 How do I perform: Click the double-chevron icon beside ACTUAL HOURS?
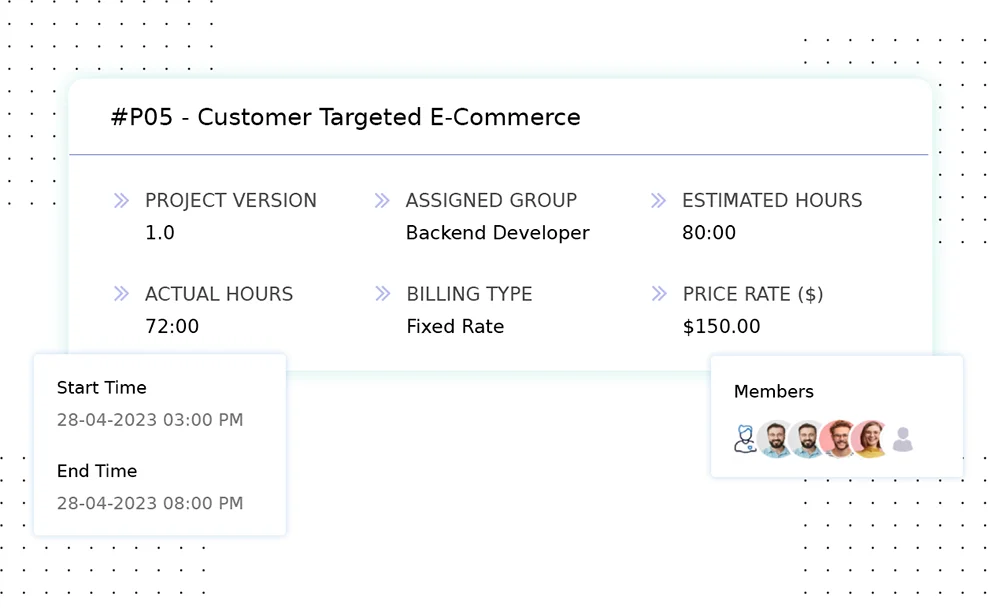click(x=122, y=294)
